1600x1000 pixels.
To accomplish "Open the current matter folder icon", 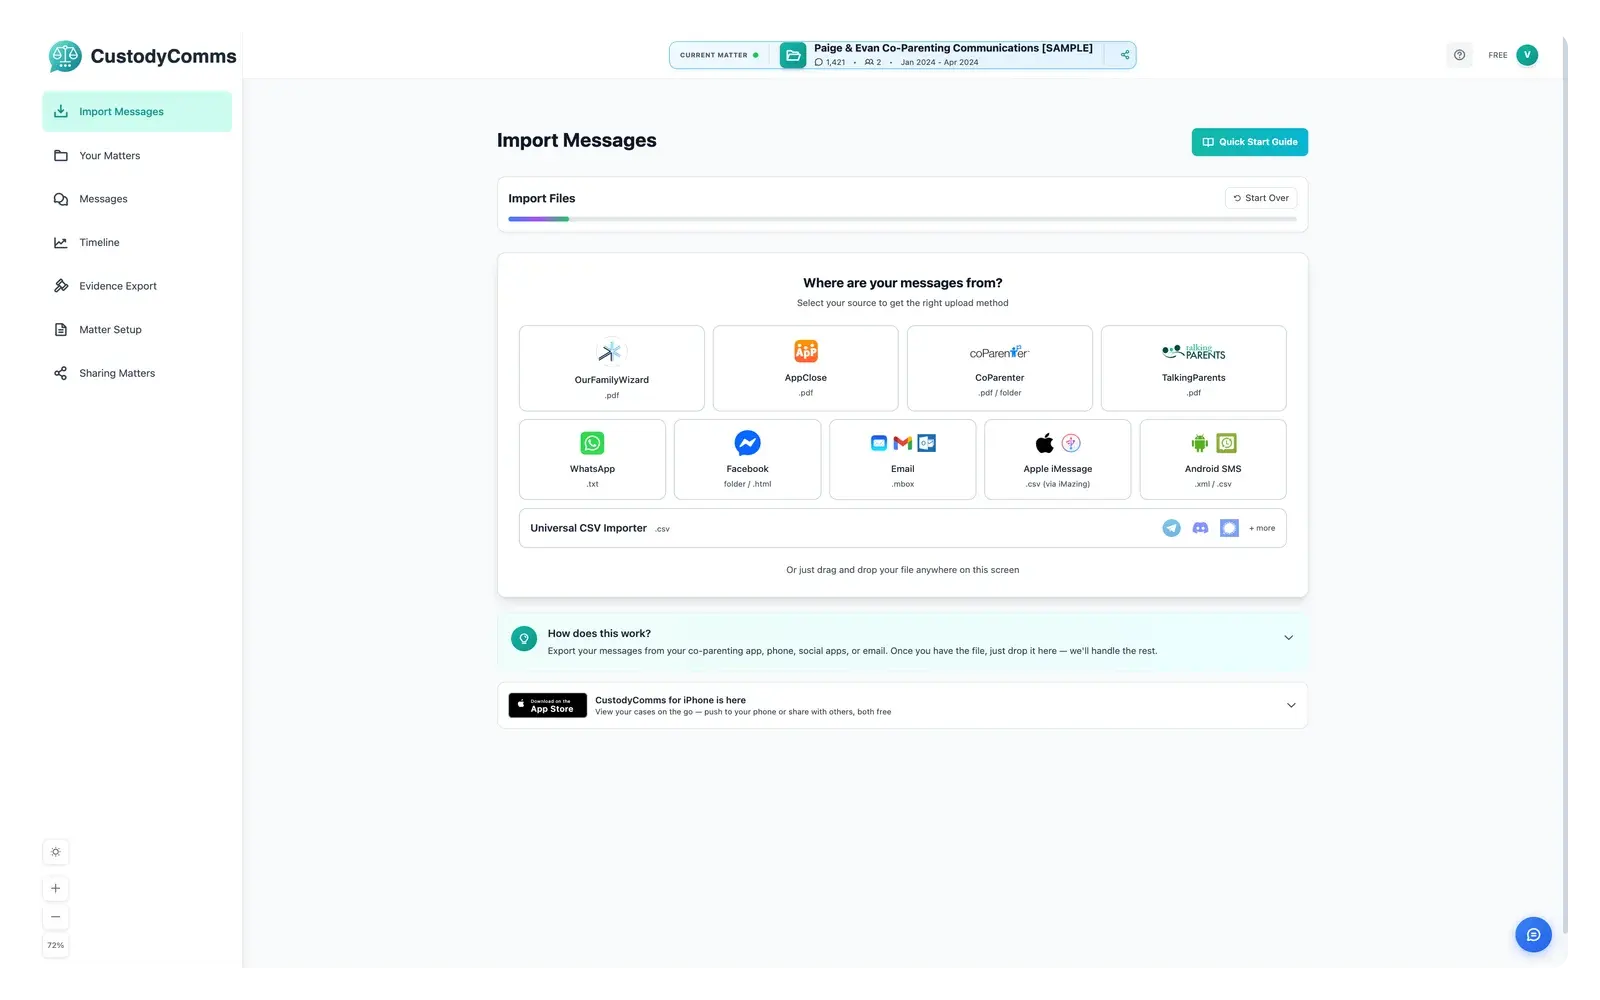I will pyautogui.click(x=793, y=56).
